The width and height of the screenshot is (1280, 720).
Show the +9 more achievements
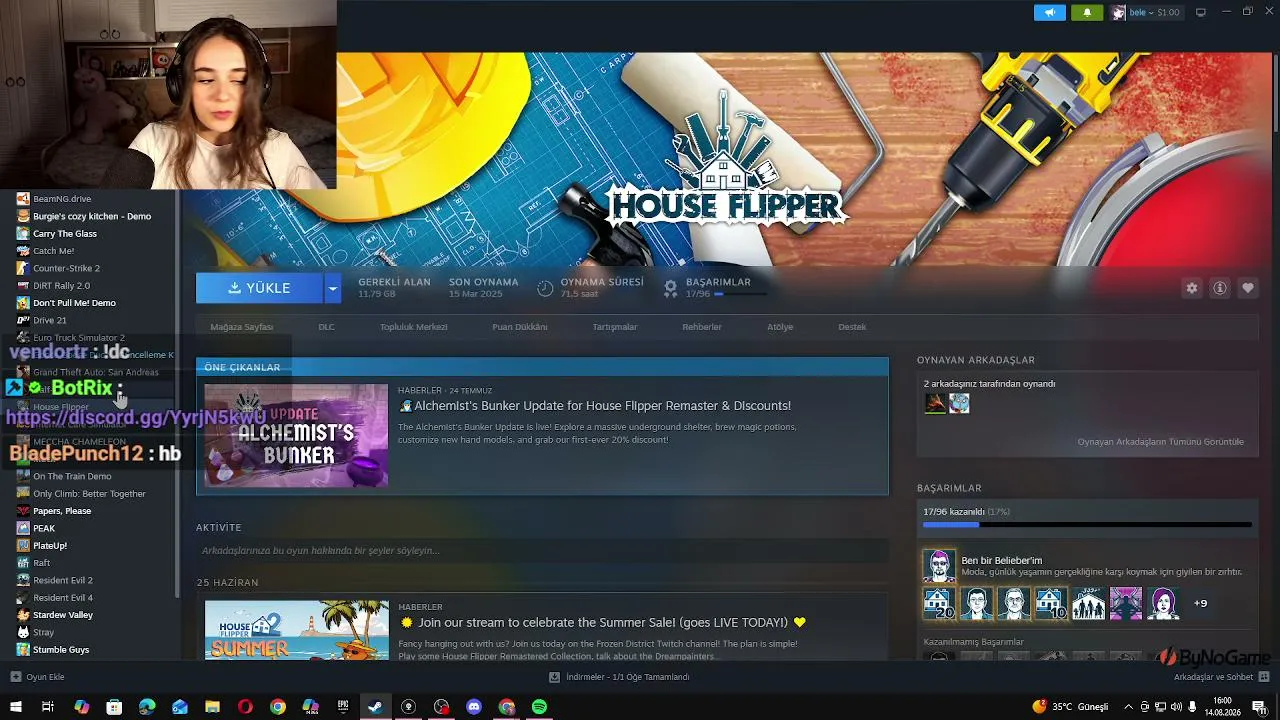tap(1200, 604)
